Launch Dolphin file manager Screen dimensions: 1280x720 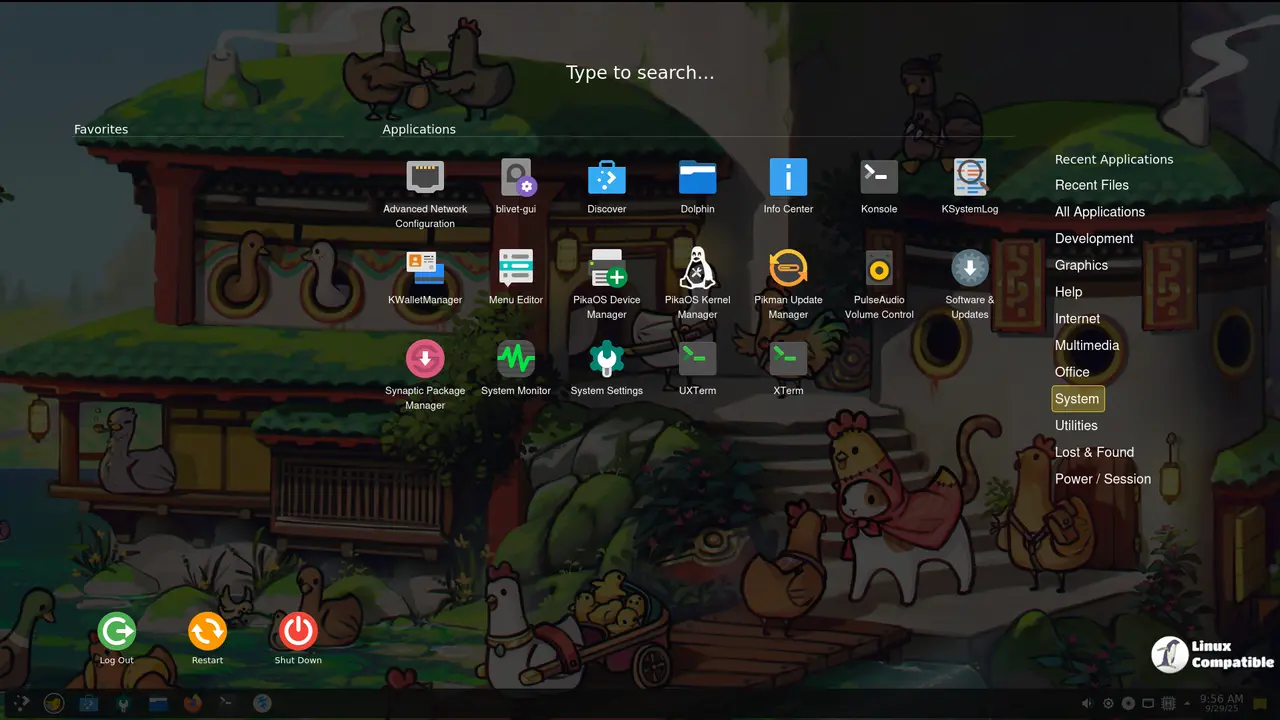click(x=697, y=178)
